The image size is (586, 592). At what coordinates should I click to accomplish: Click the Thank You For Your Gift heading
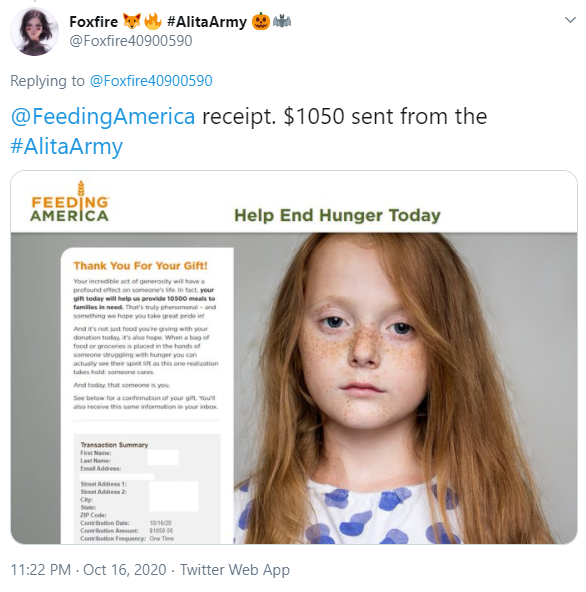coord(140,266)
